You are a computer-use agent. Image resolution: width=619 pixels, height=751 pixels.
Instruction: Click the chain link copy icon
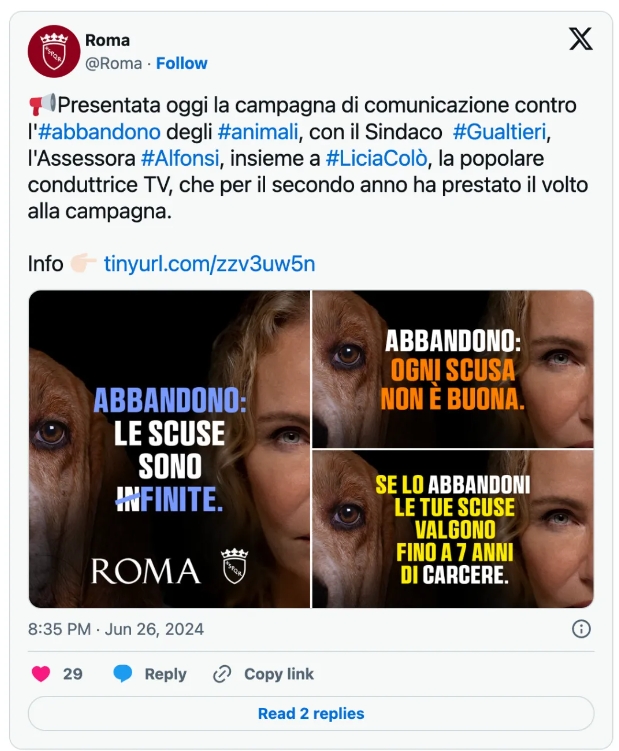pyautogui.click(x=222, y=674)
